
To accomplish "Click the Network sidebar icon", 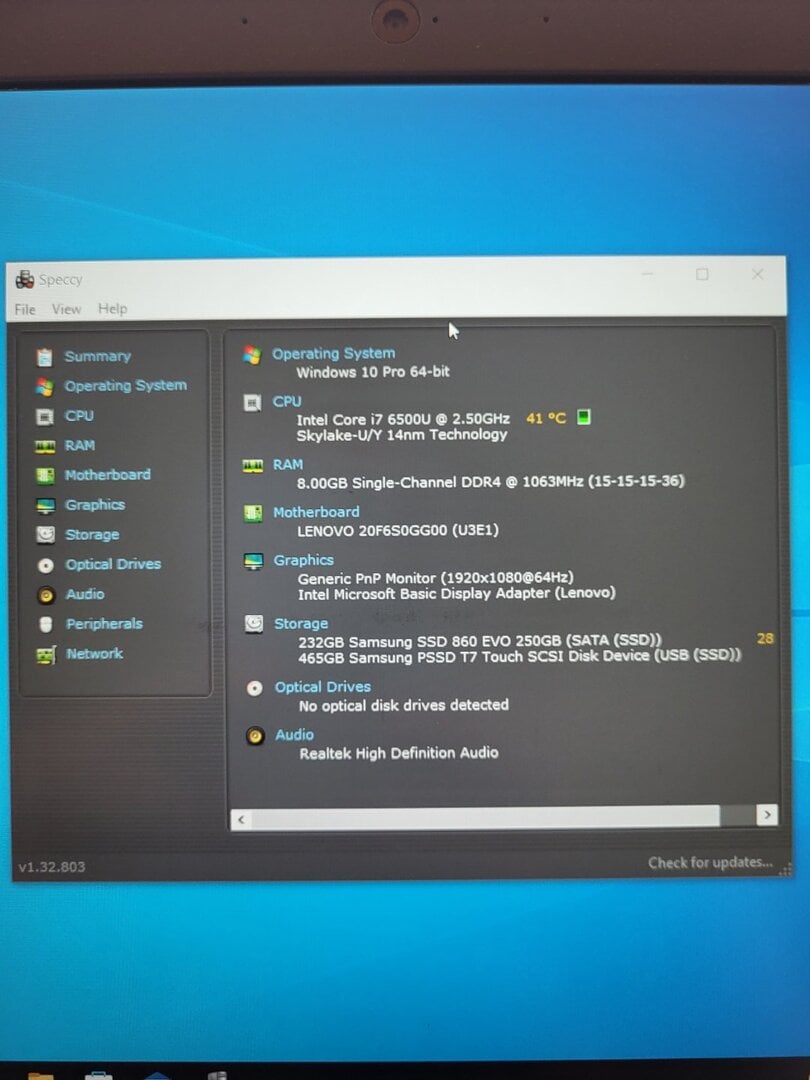I will pos(45,655).
